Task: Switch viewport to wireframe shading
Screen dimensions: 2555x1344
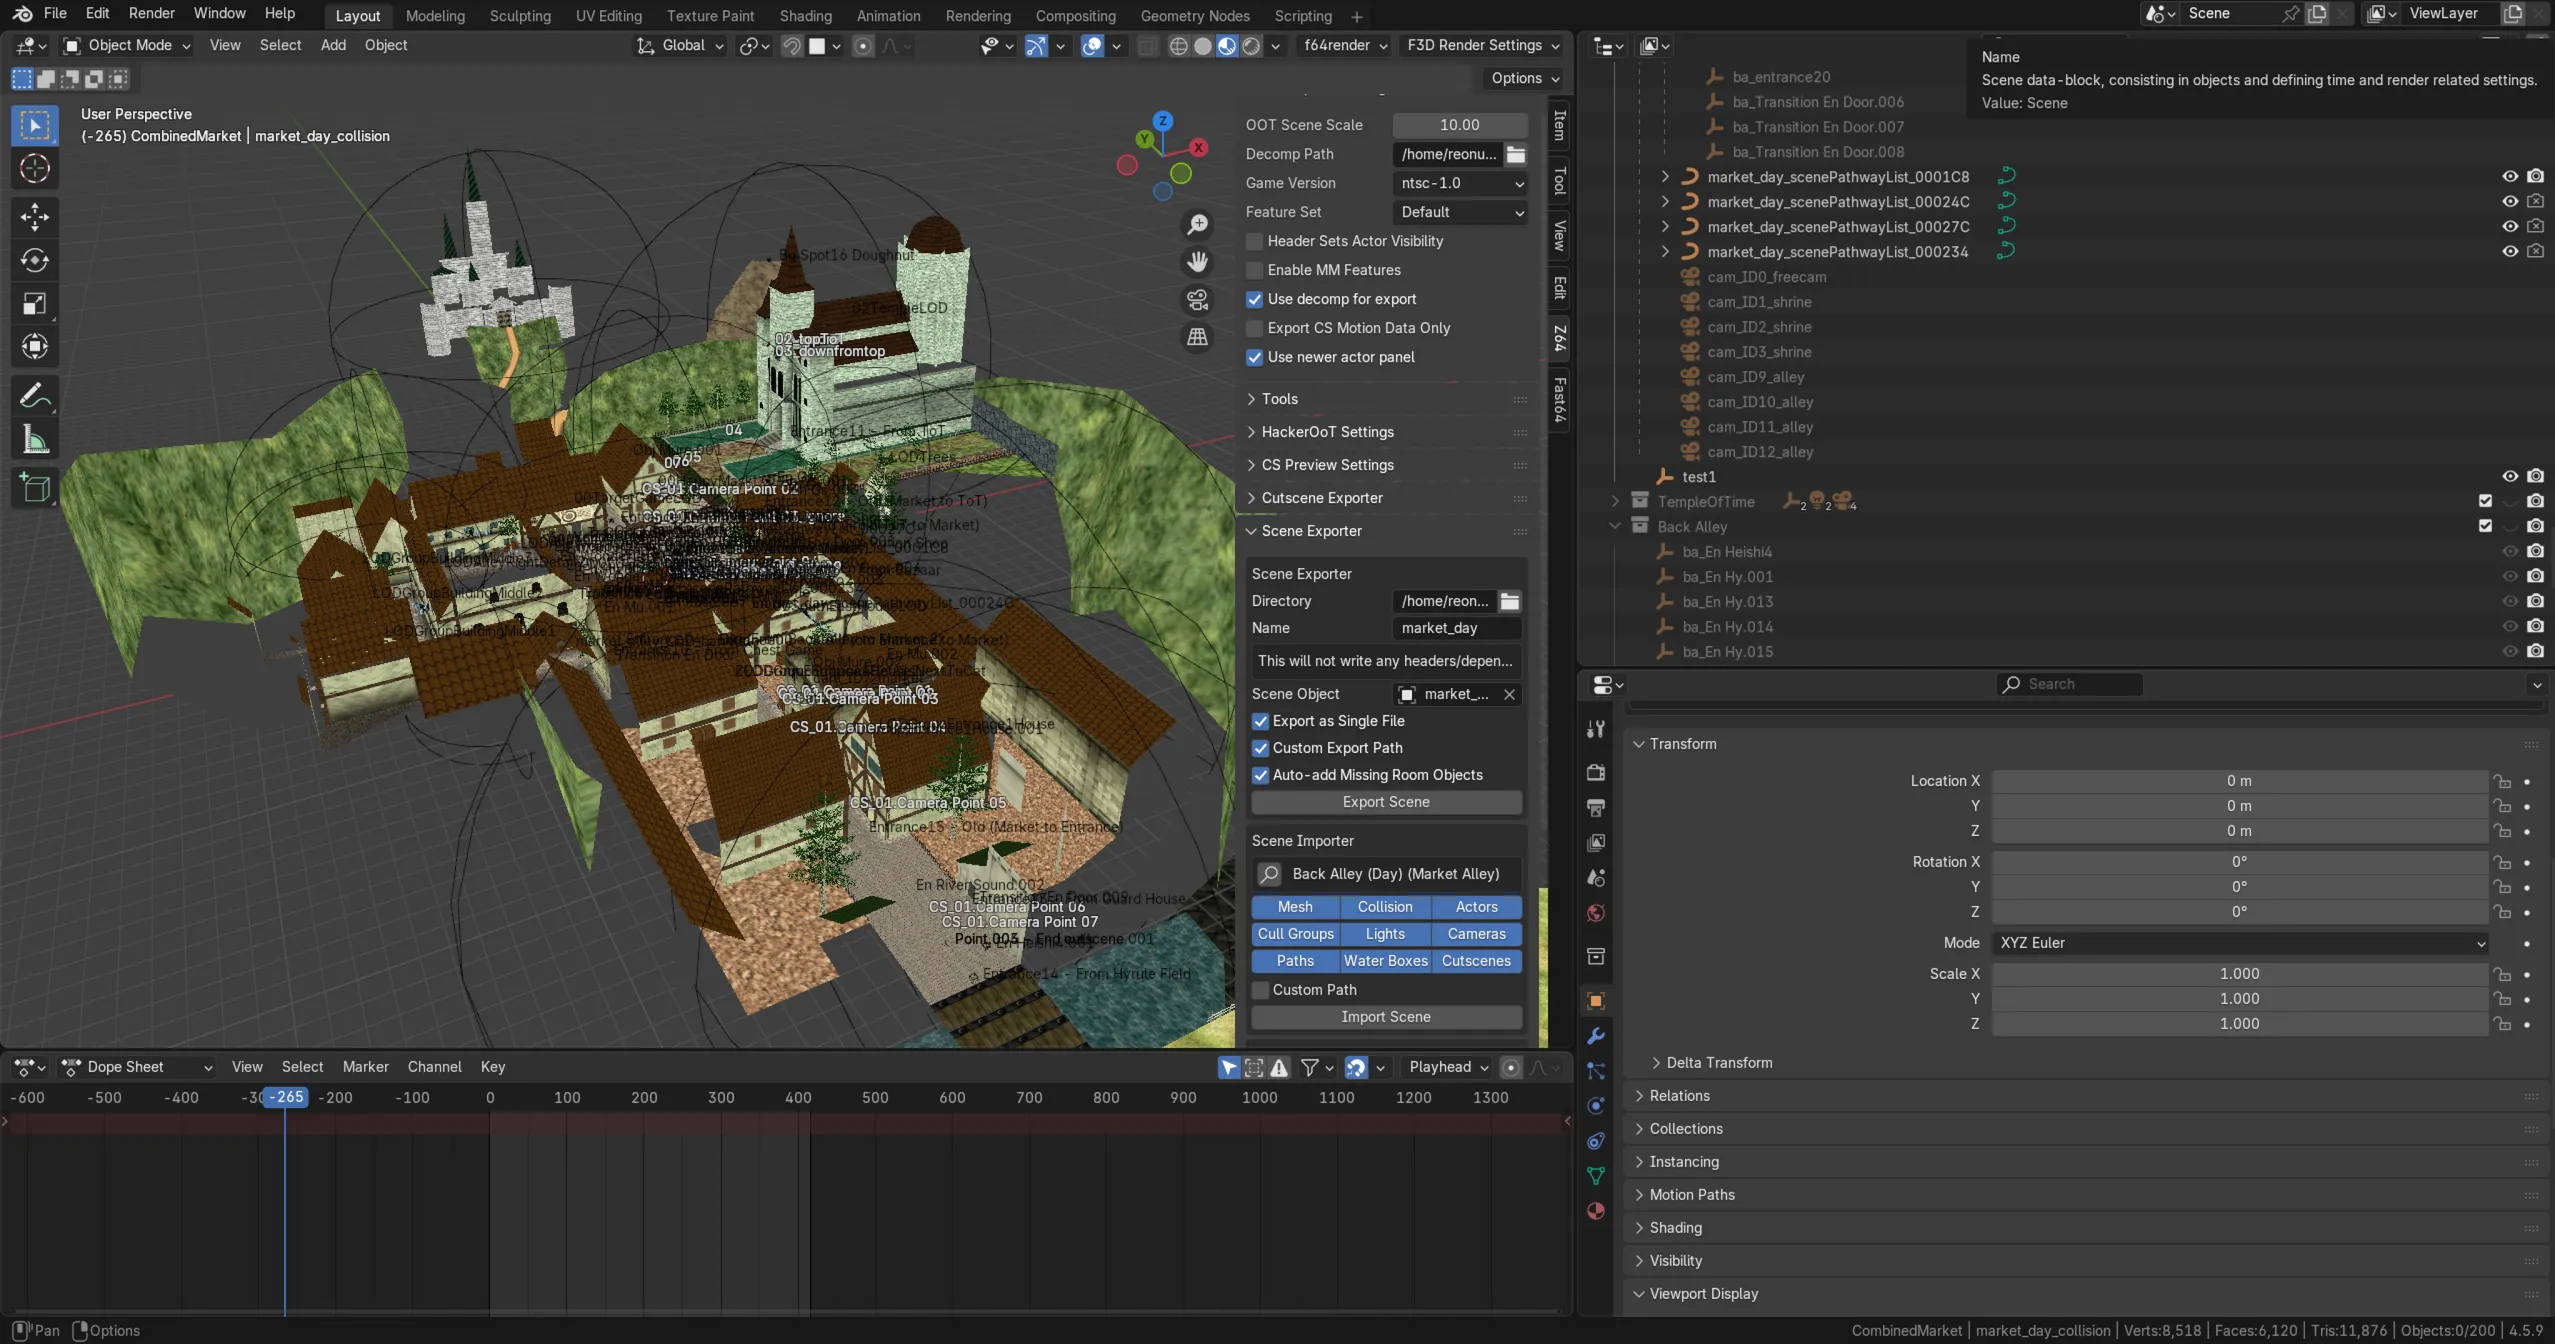Action: [1179, 46]
